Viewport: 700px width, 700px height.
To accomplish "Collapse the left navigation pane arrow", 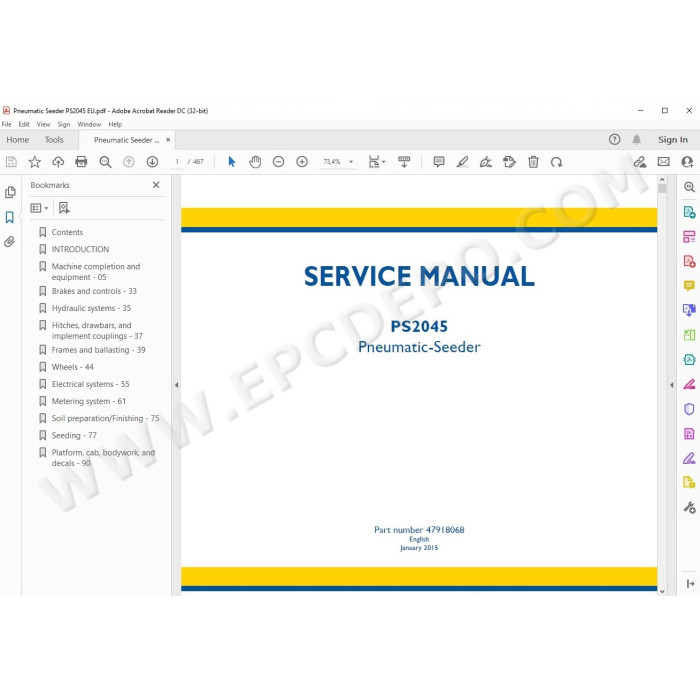I will [176, 385].
